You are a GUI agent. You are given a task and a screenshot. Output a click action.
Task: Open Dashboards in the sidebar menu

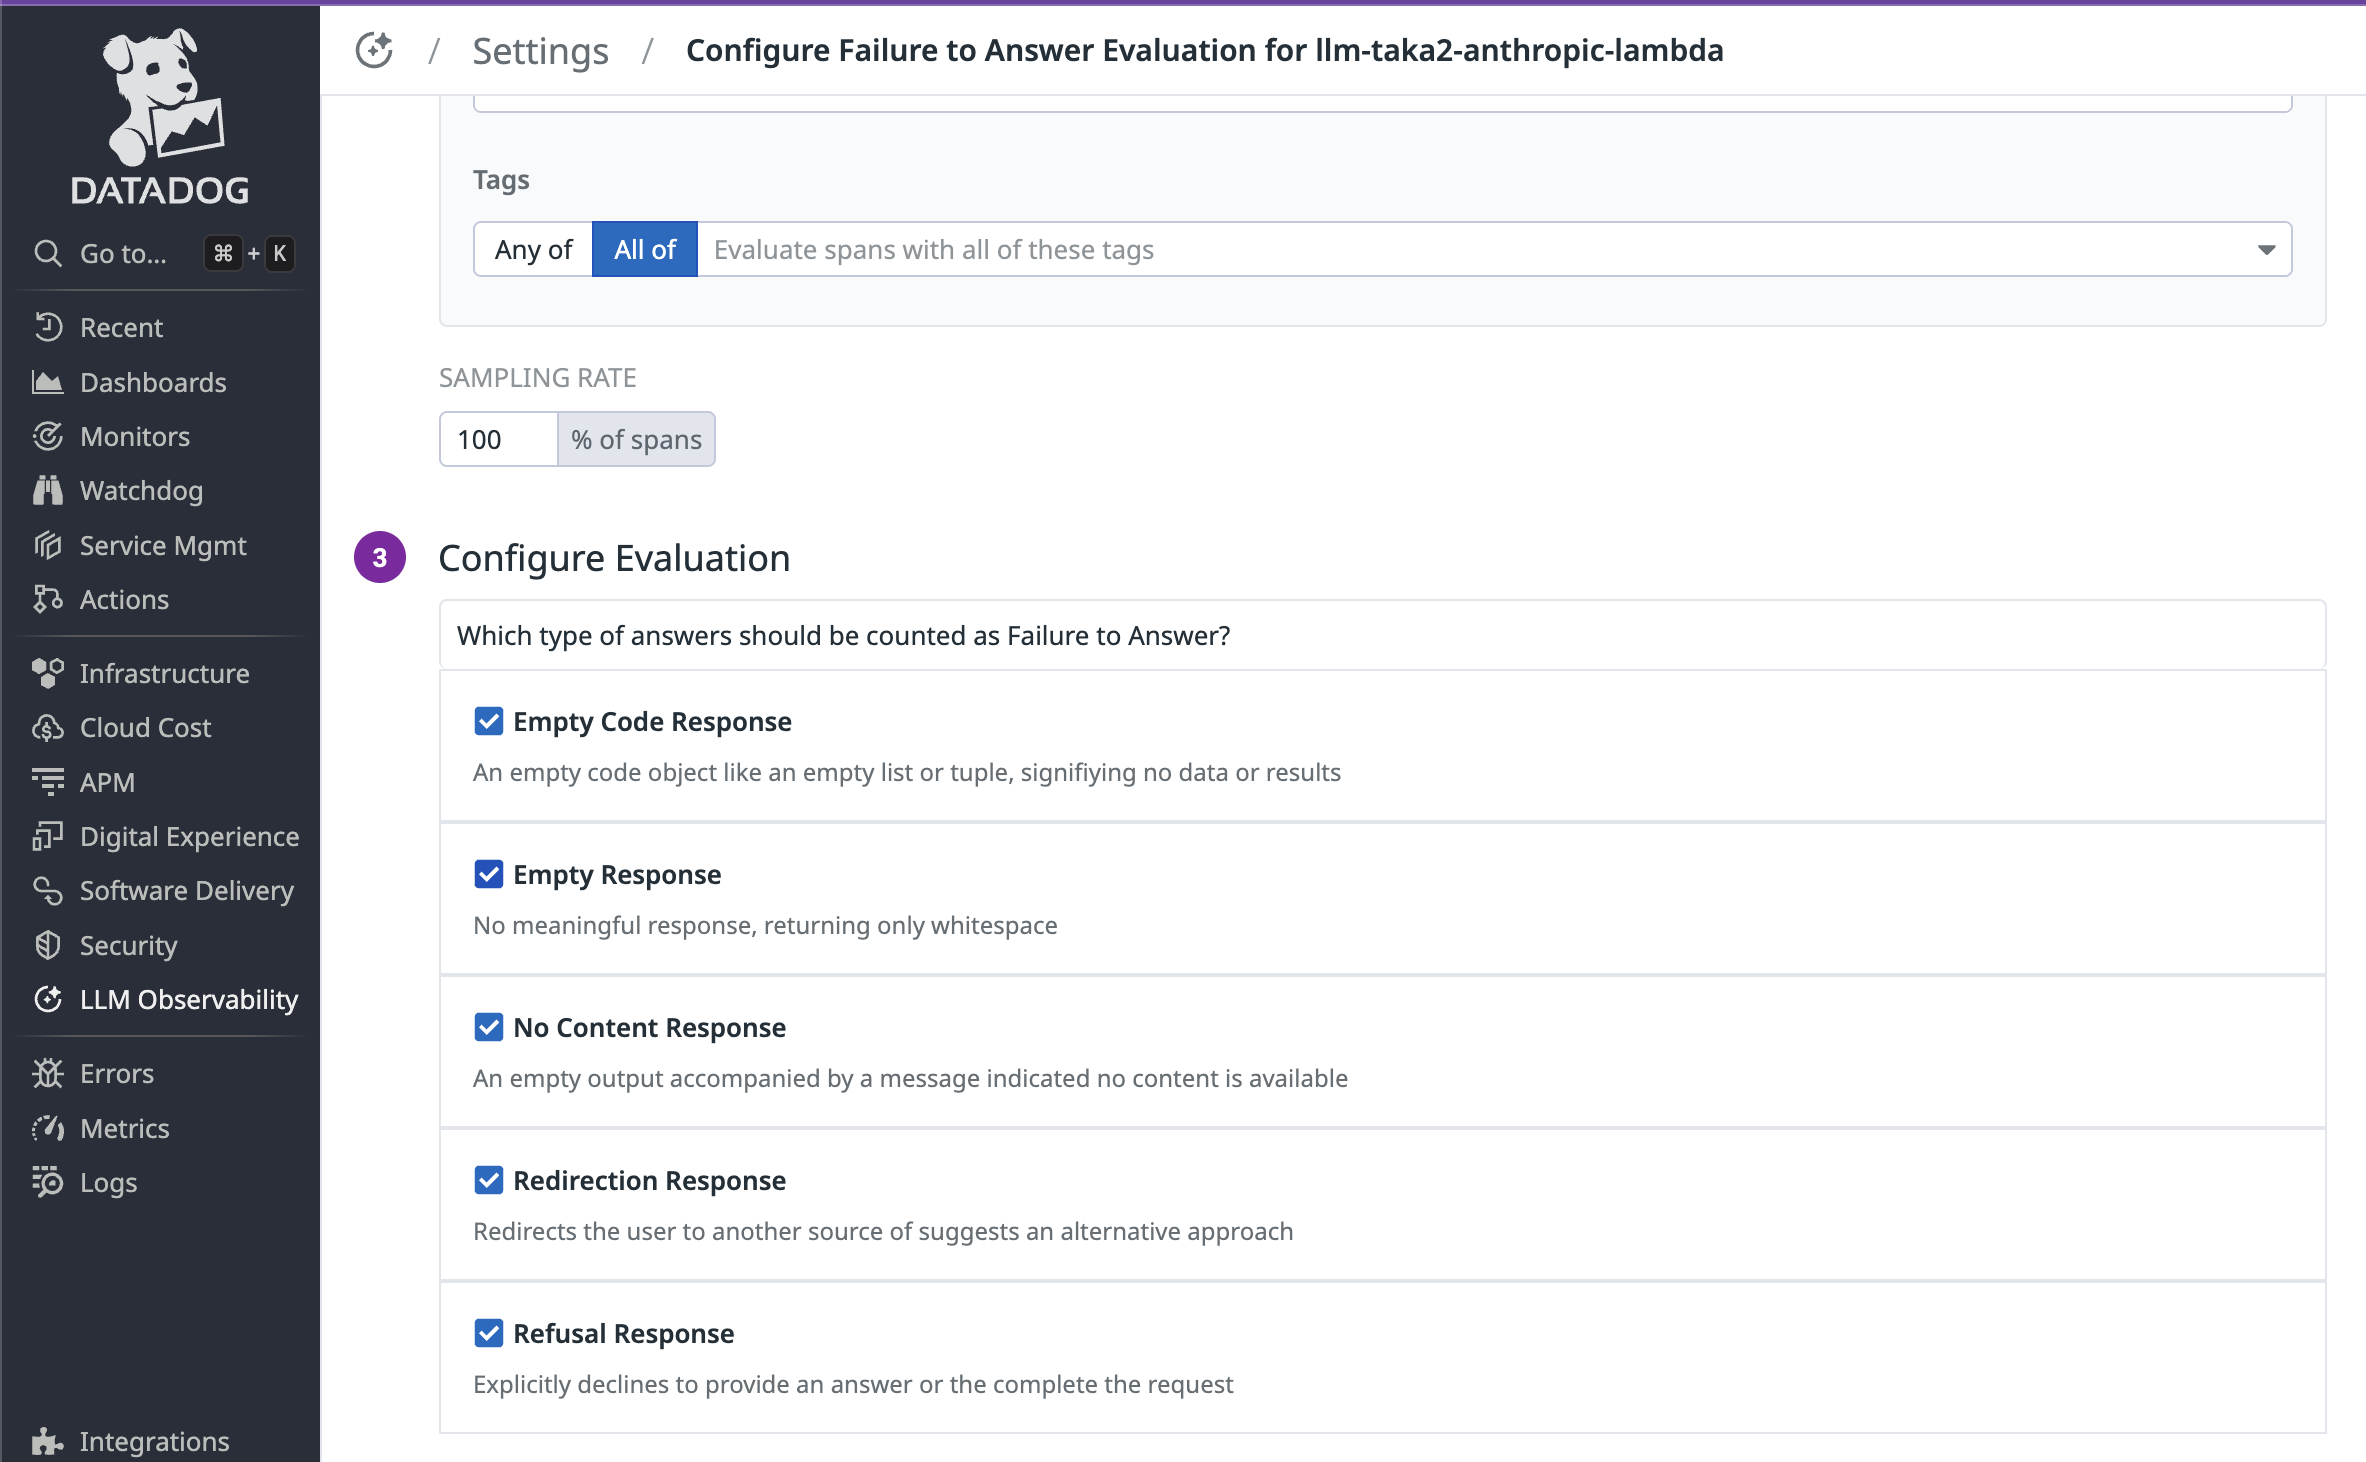(153, 383)
